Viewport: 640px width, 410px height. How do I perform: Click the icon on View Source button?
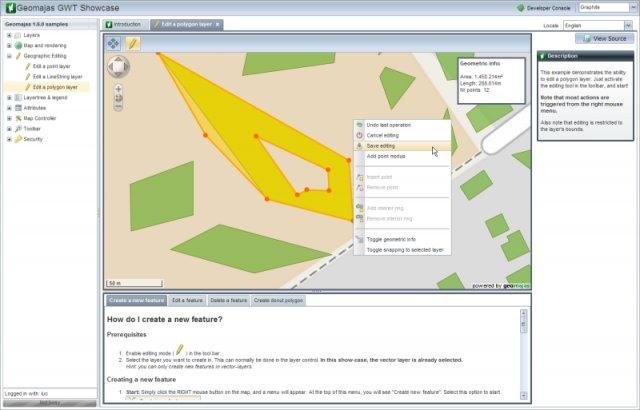click(587, 39)
